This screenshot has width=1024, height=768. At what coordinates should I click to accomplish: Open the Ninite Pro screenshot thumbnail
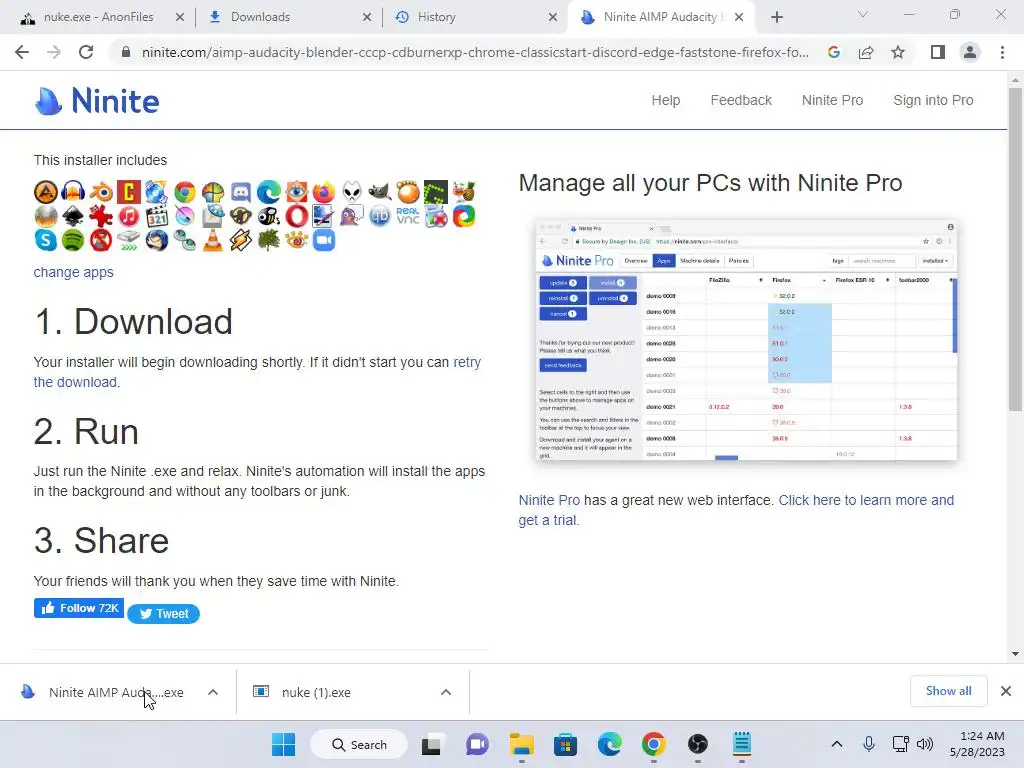746,341
